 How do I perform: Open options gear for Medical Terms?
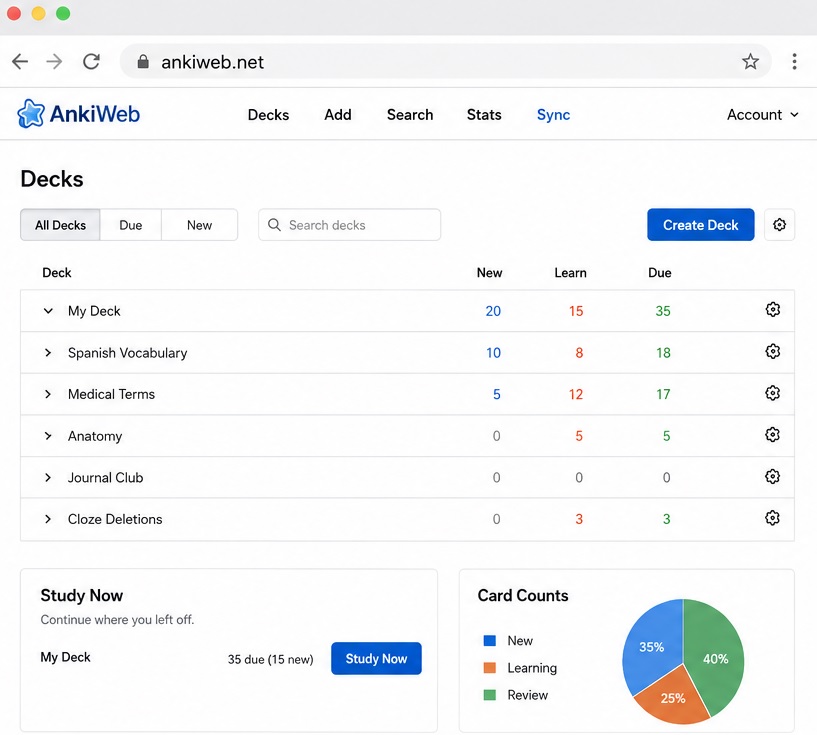(773, 393)
